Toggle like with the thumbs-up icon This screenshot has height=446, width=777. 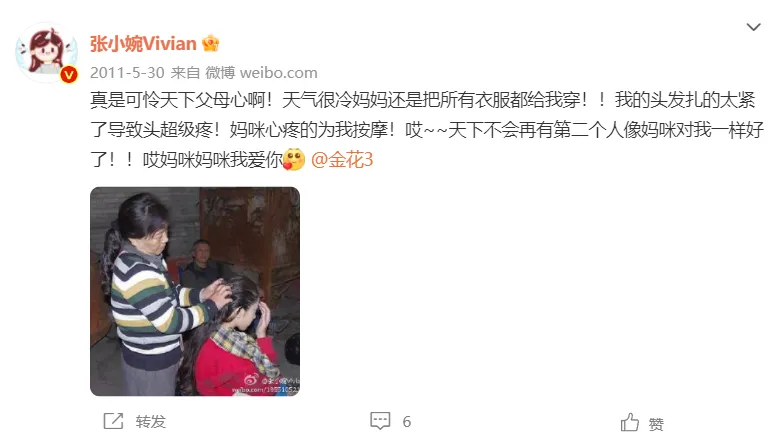630,423
